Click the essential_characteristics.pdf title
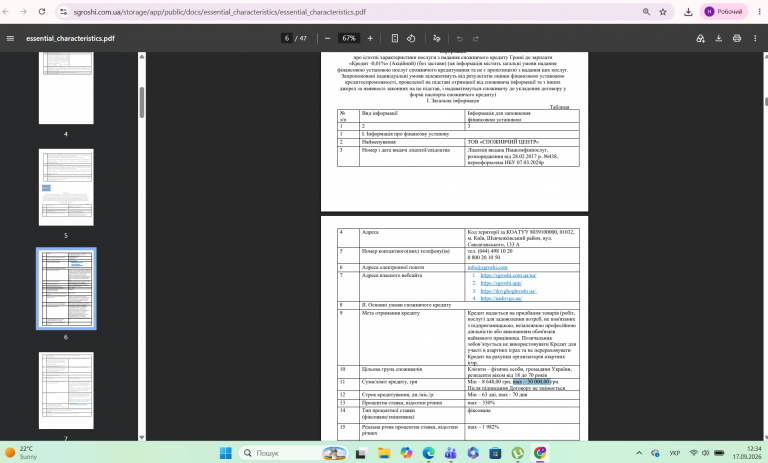The image size is (768, 463). click(x=70, y=38)
